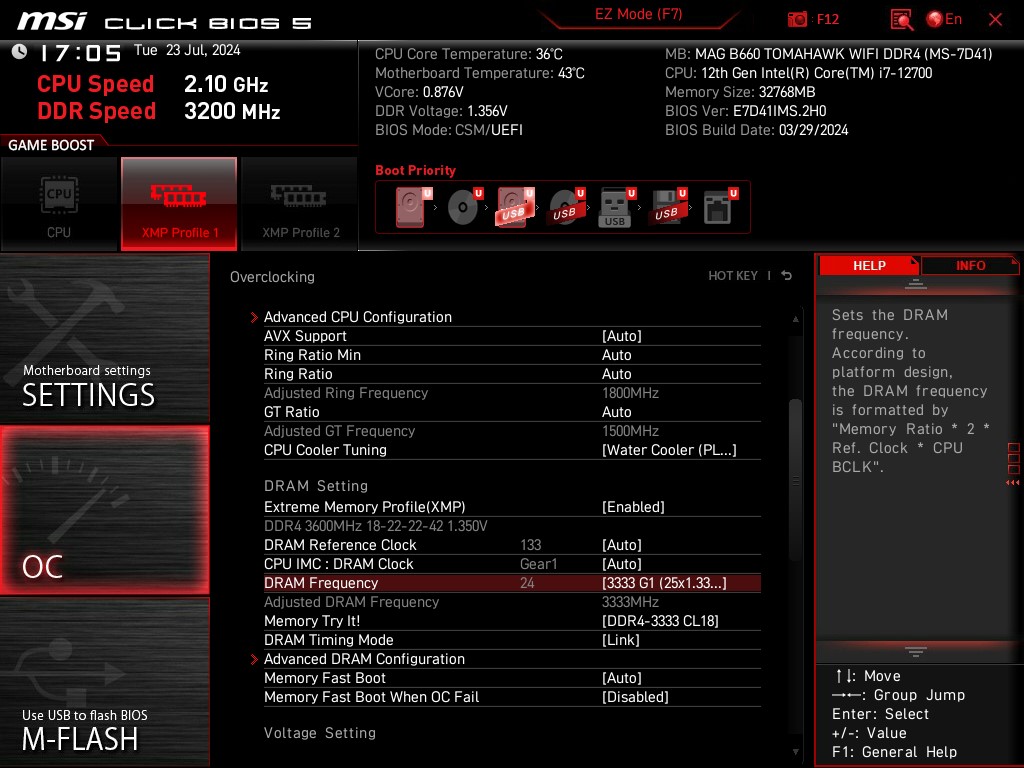1024x768 pixels.
Task: Click the help panel bottom collapse handle
Action: pos(916,652)
